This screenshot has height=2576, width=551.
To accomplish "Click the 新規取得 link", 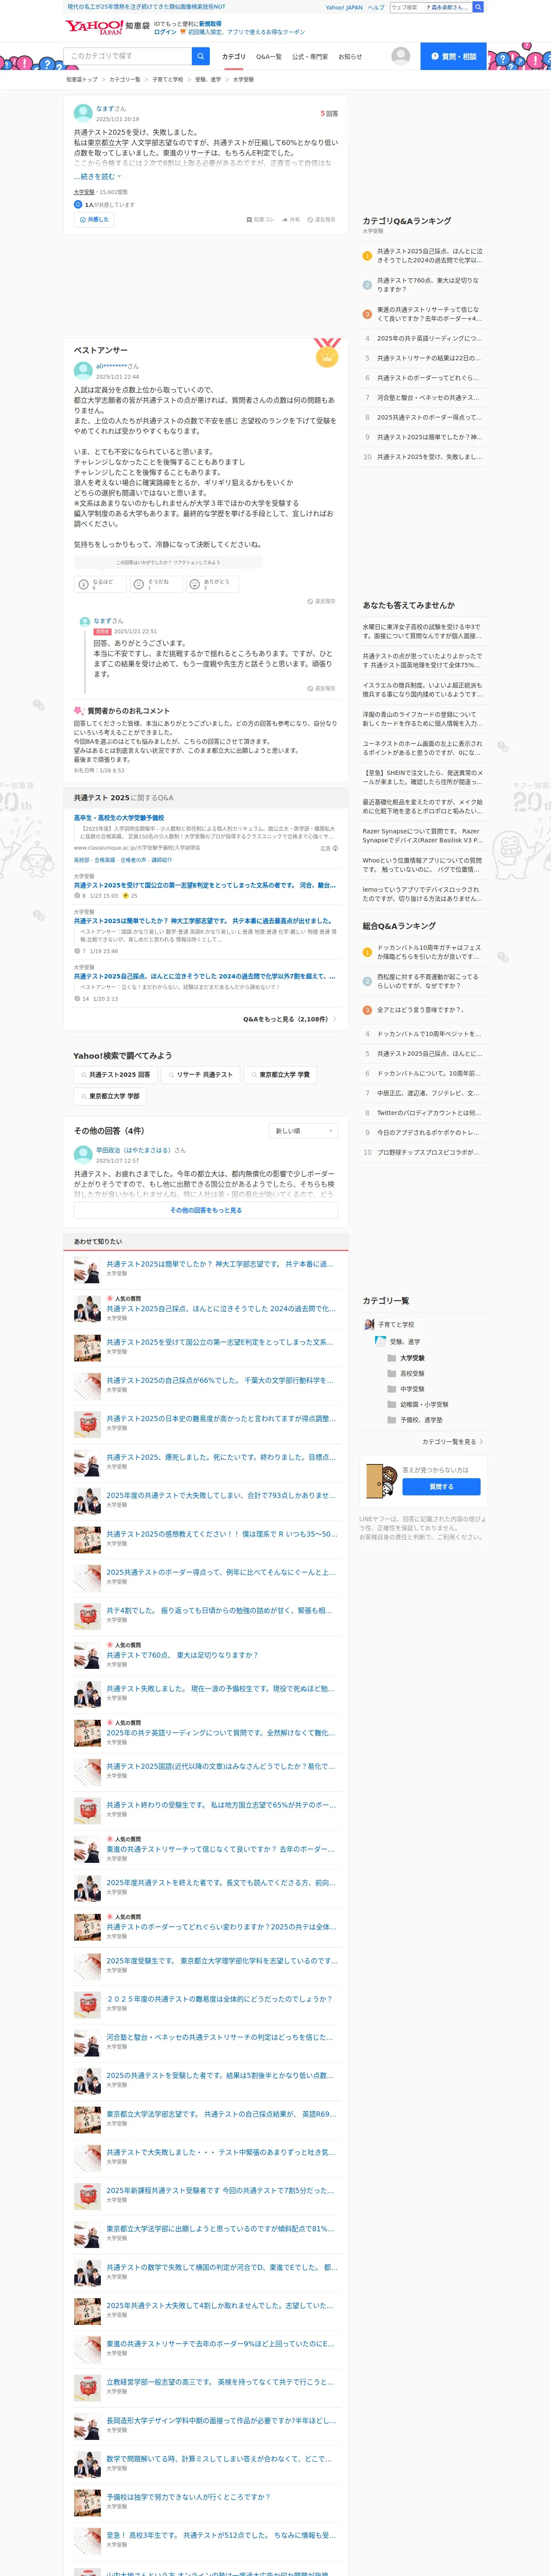I will click(x=210, y=23).
